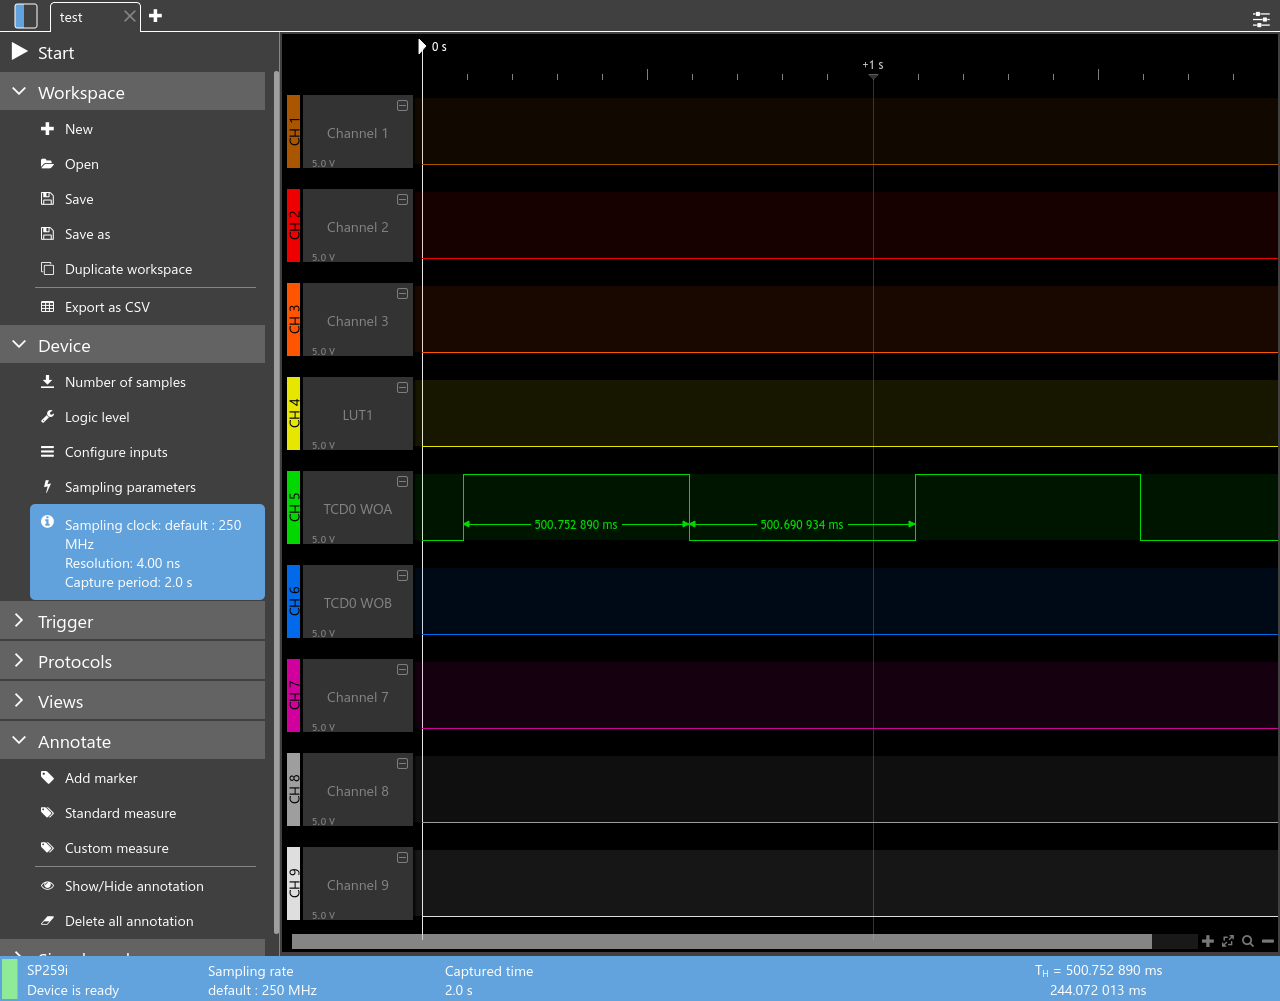This screenshot has width=1280, height=1001.
Task: Click Sampling parameters
Action: point(130,487)
